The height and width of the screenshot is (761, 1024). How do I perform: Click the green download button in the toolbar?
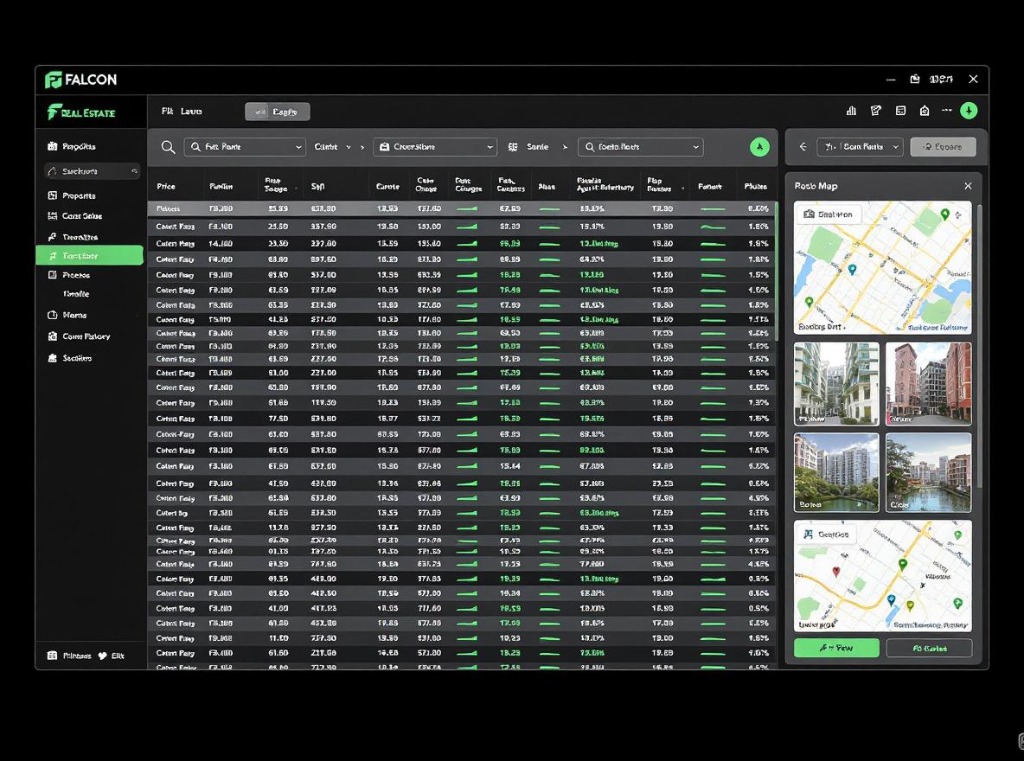(968, 110)
